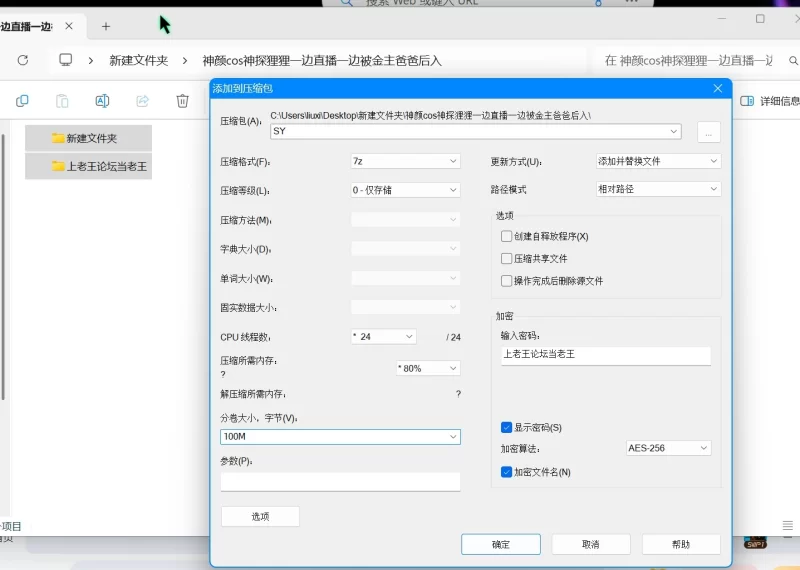The width and height of the screenshot is (800, 570).
Task: Click the Explorer list view icon bottom right
Action: click(788, 525)
